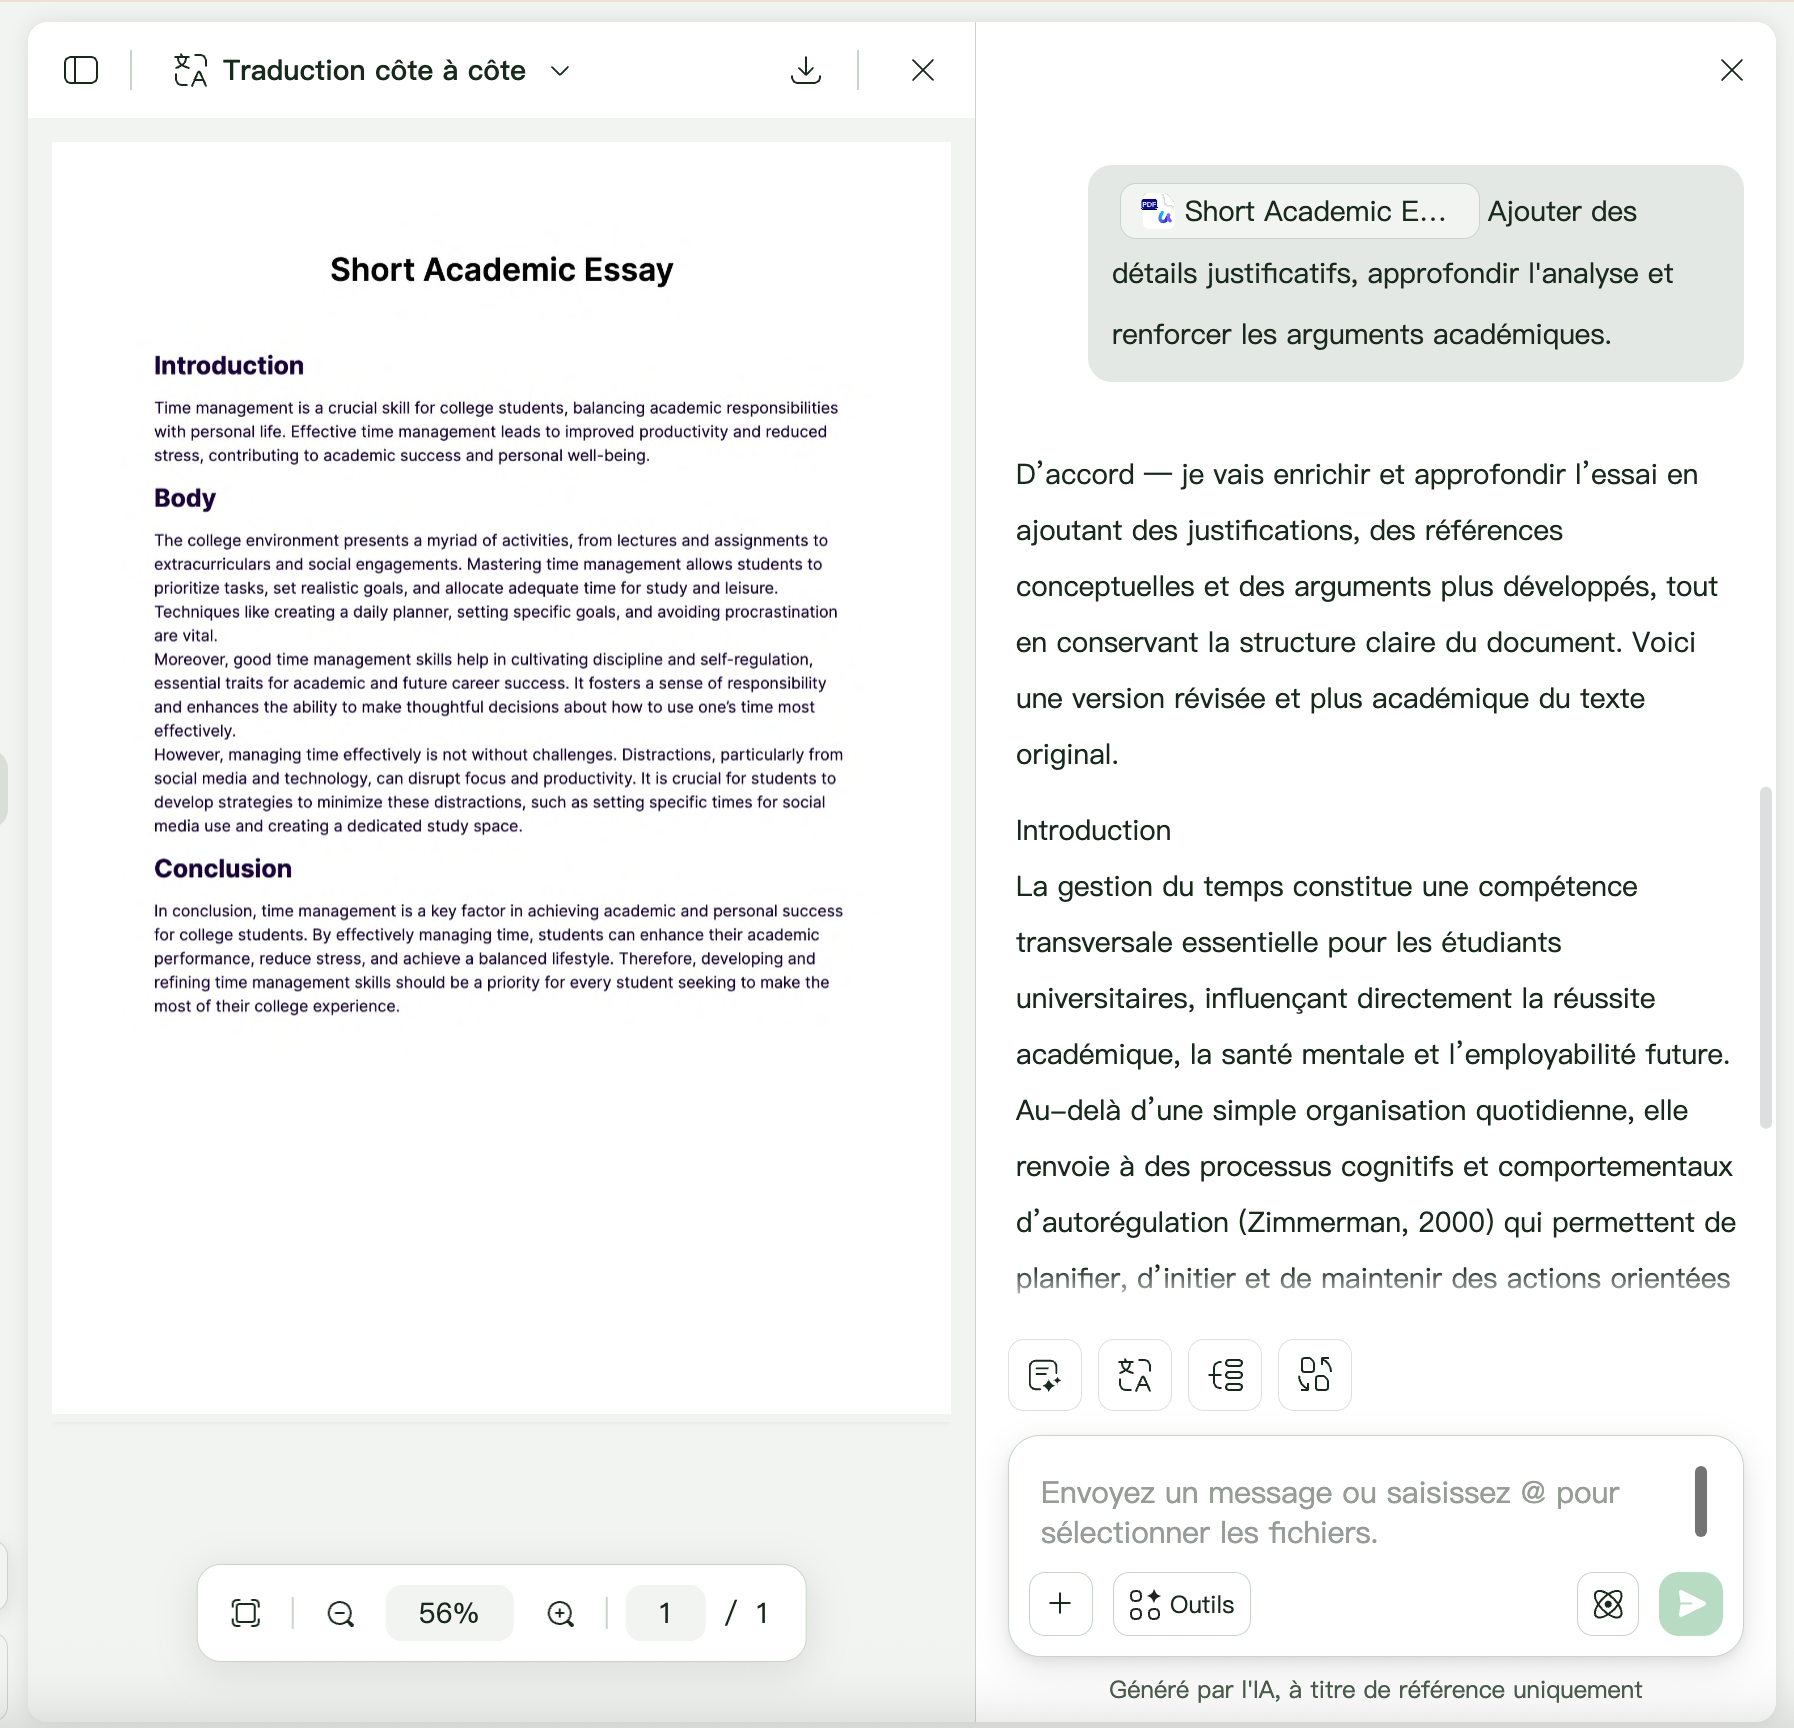Click the fit-to-page icon
Viewport: 1794px width, 1728px height.
(x=246, y=1613)
